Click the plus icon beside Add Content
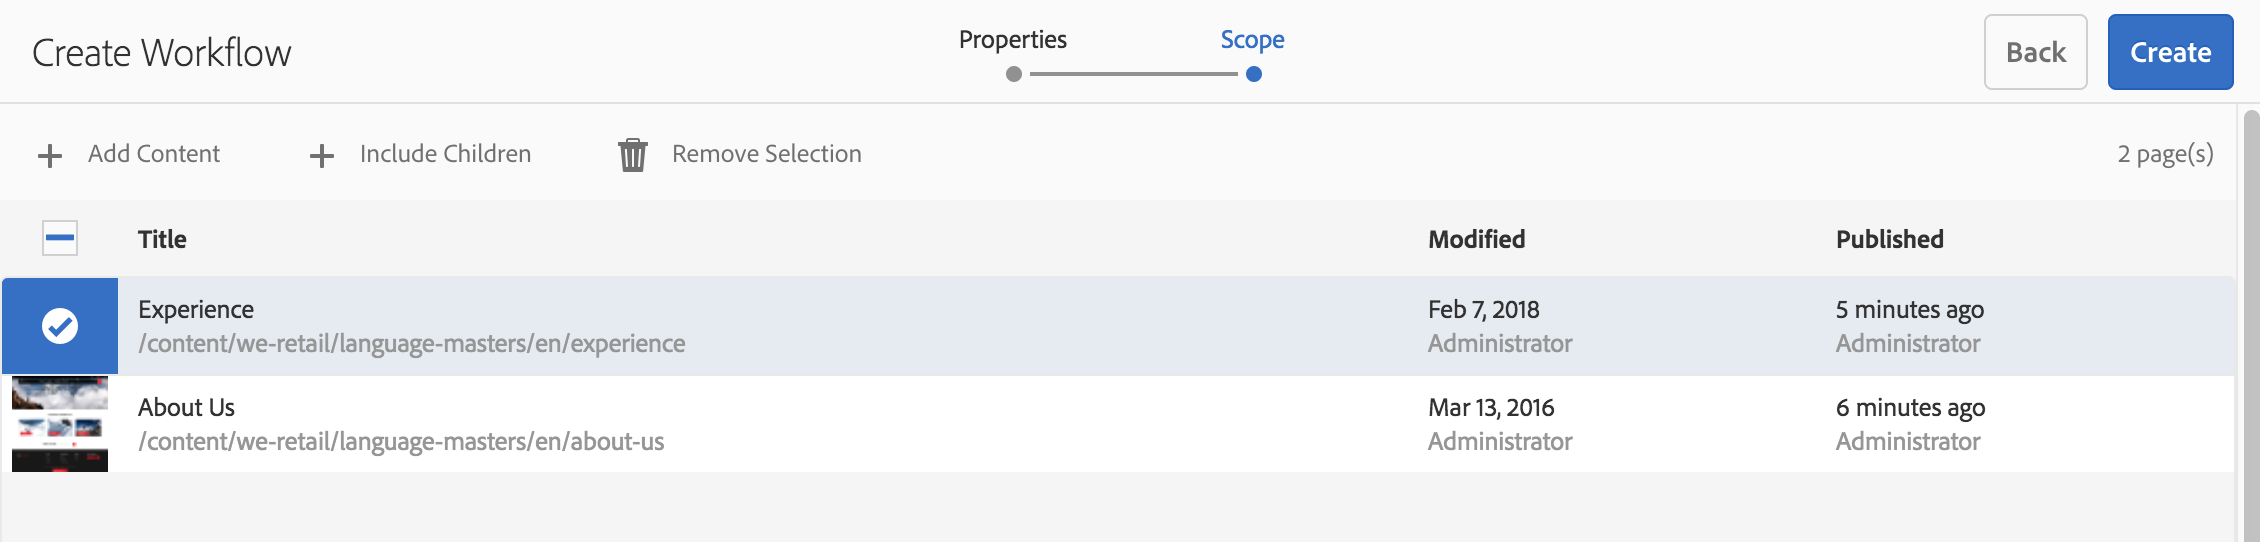The image size is (2260, 542). click(x=50, y=155)
